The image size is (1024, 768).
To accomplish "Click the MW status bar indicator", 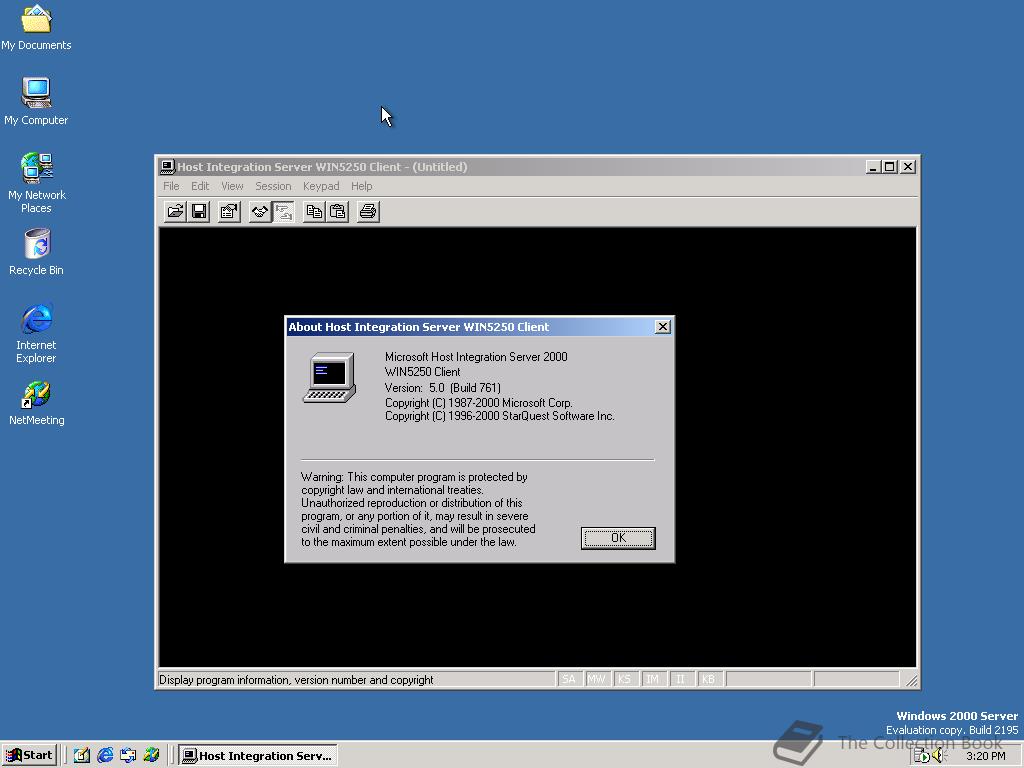I will 596,679.
